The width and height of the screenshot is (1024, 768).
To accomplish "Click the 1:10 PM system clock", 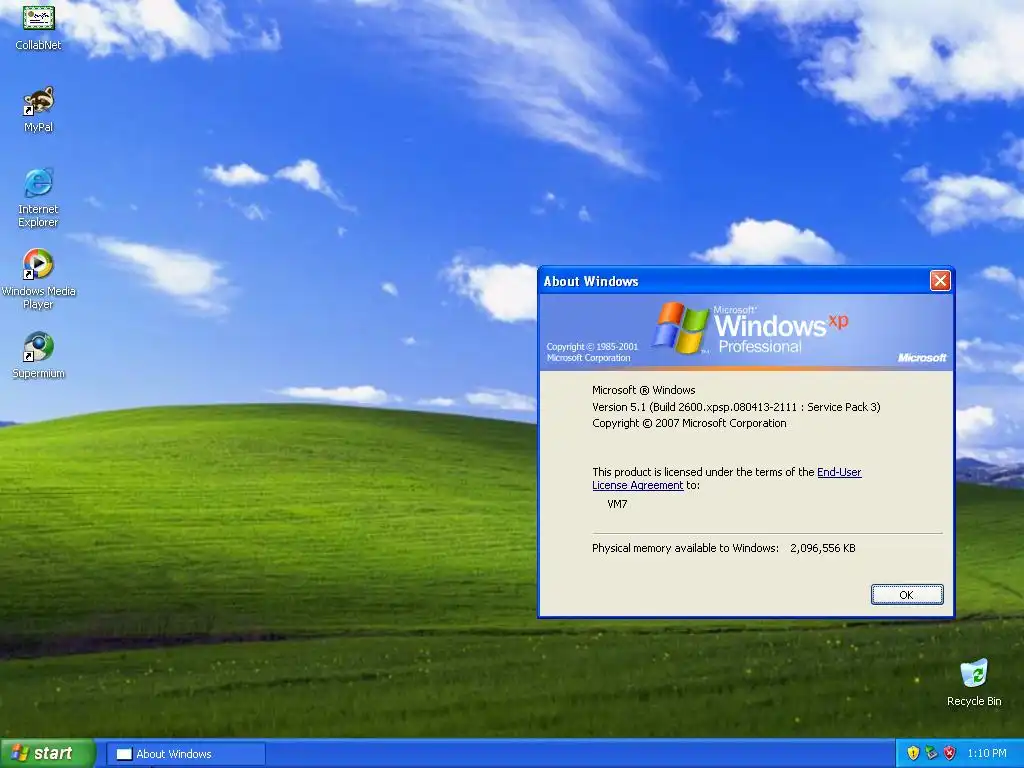I will [987, 753].
